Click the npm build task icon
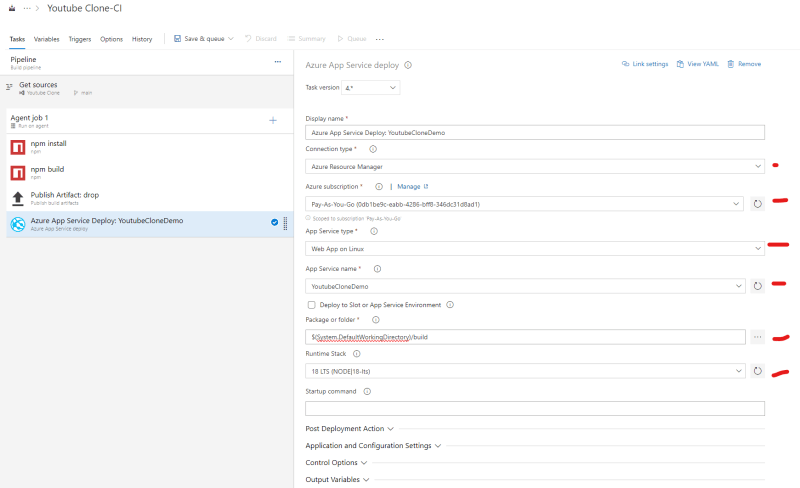Screen dimensions: 800x488 (x=18, y=173)
